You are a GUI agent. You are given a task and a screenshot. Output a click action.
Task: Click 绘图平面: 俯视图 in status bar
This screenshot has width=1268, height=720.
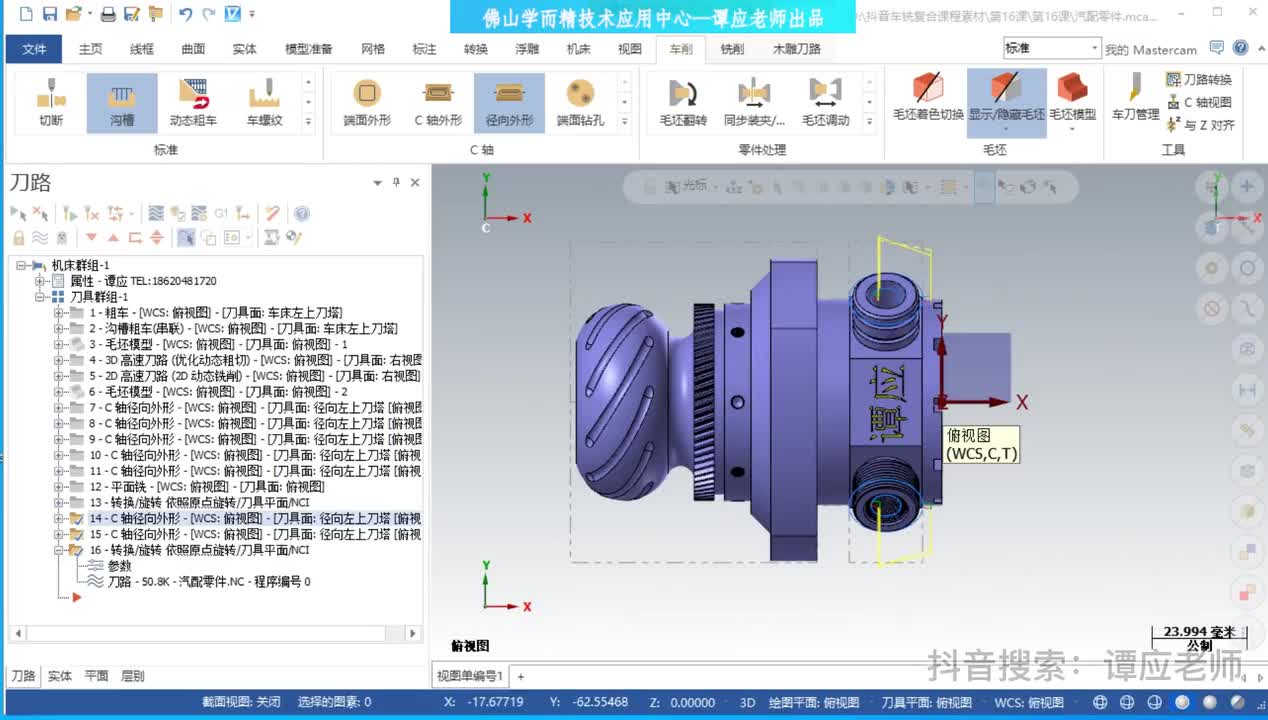point(813,702)
